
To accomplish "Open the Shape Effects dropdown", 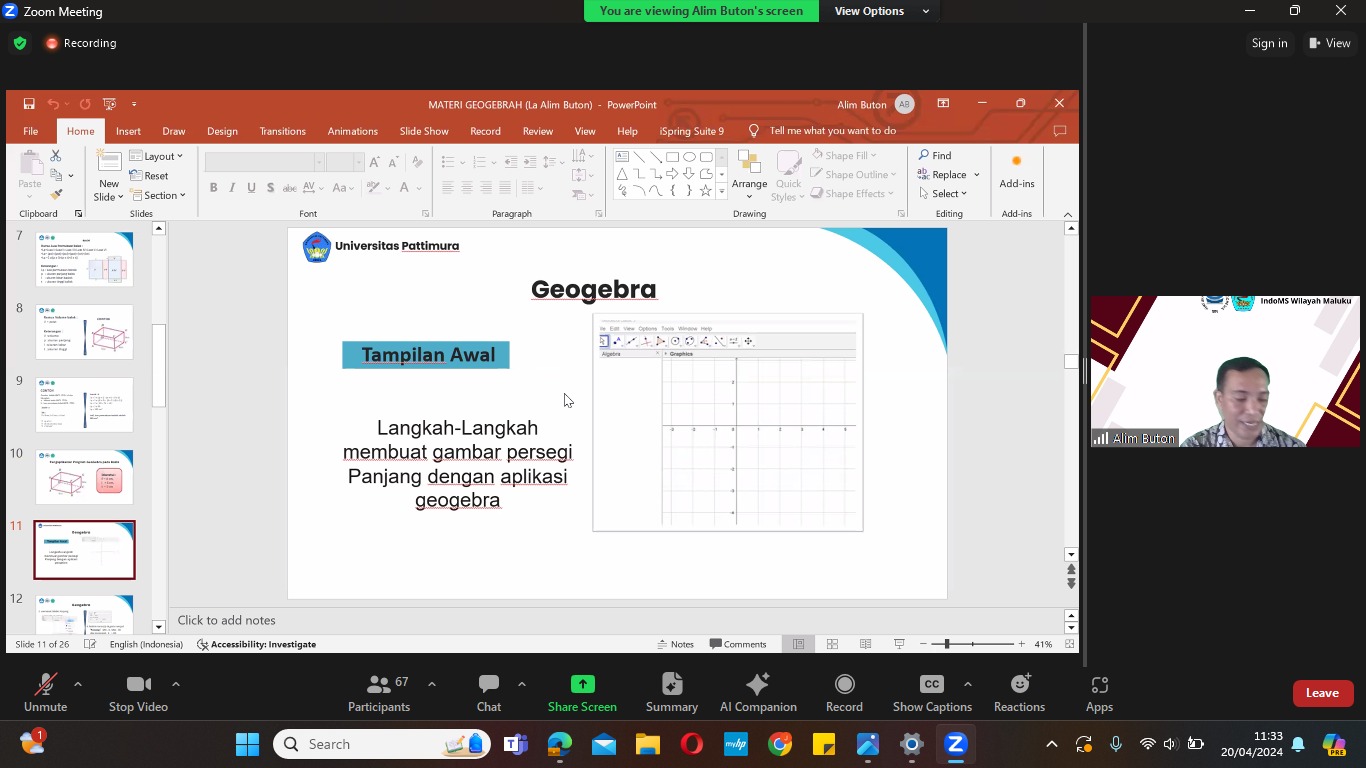I will 853,193.
